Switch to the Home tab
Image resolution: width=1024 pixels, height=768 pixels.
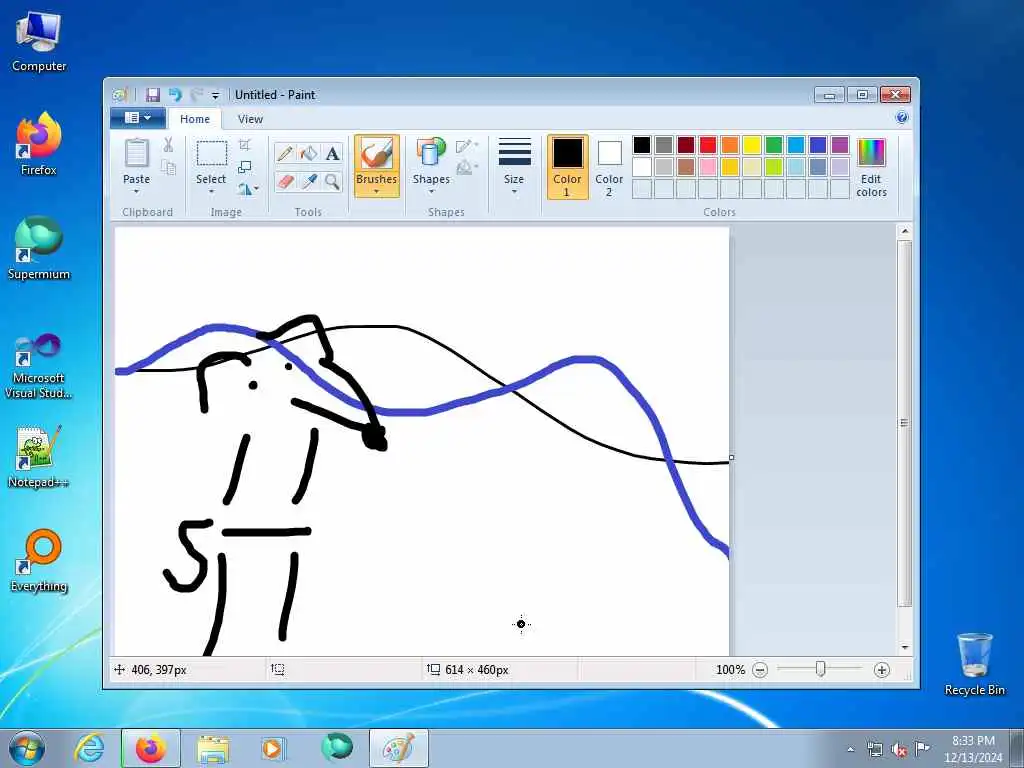pyautogui.click(x=195, y=119)
